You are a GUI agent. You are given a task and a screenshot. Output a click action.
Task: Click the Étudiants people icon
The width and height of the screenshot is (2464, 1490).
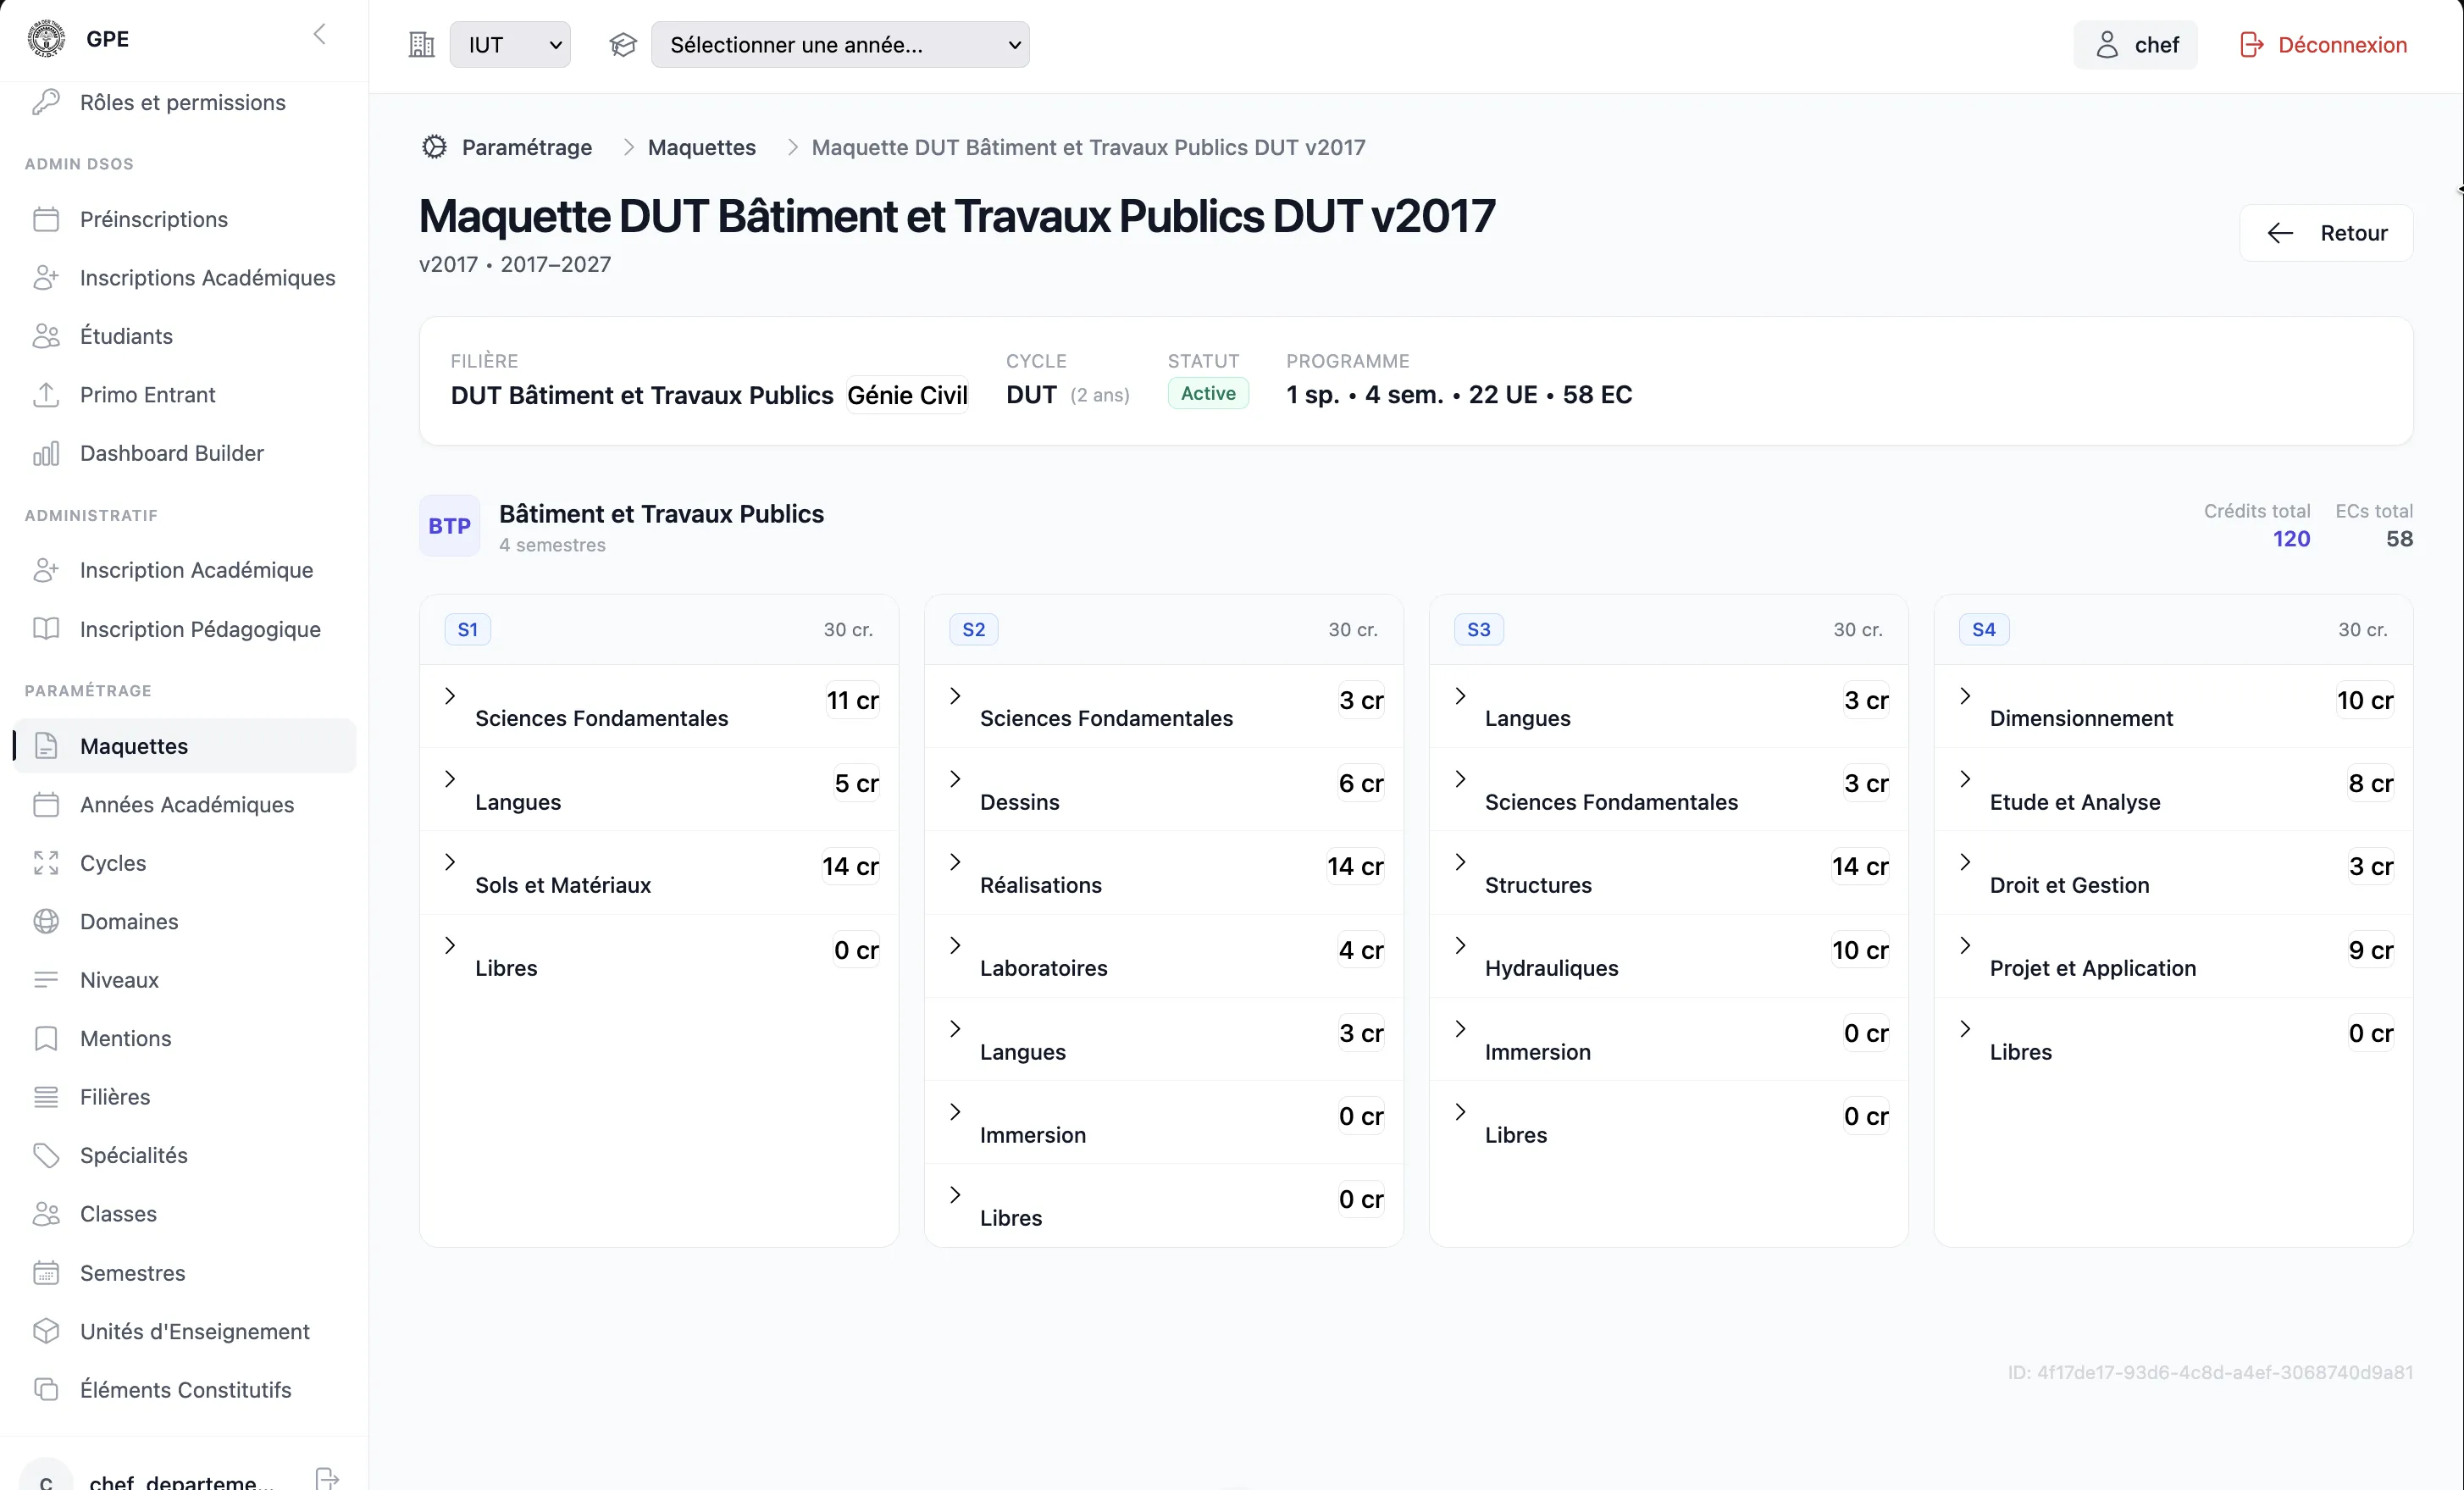pos(46,336)
